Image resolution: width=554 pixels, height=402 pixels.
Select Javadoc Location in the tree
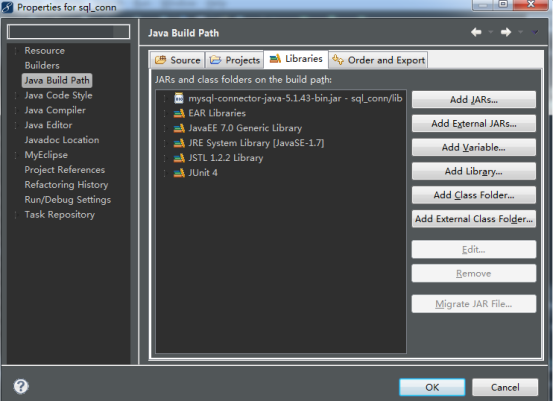tap(62, 140)
